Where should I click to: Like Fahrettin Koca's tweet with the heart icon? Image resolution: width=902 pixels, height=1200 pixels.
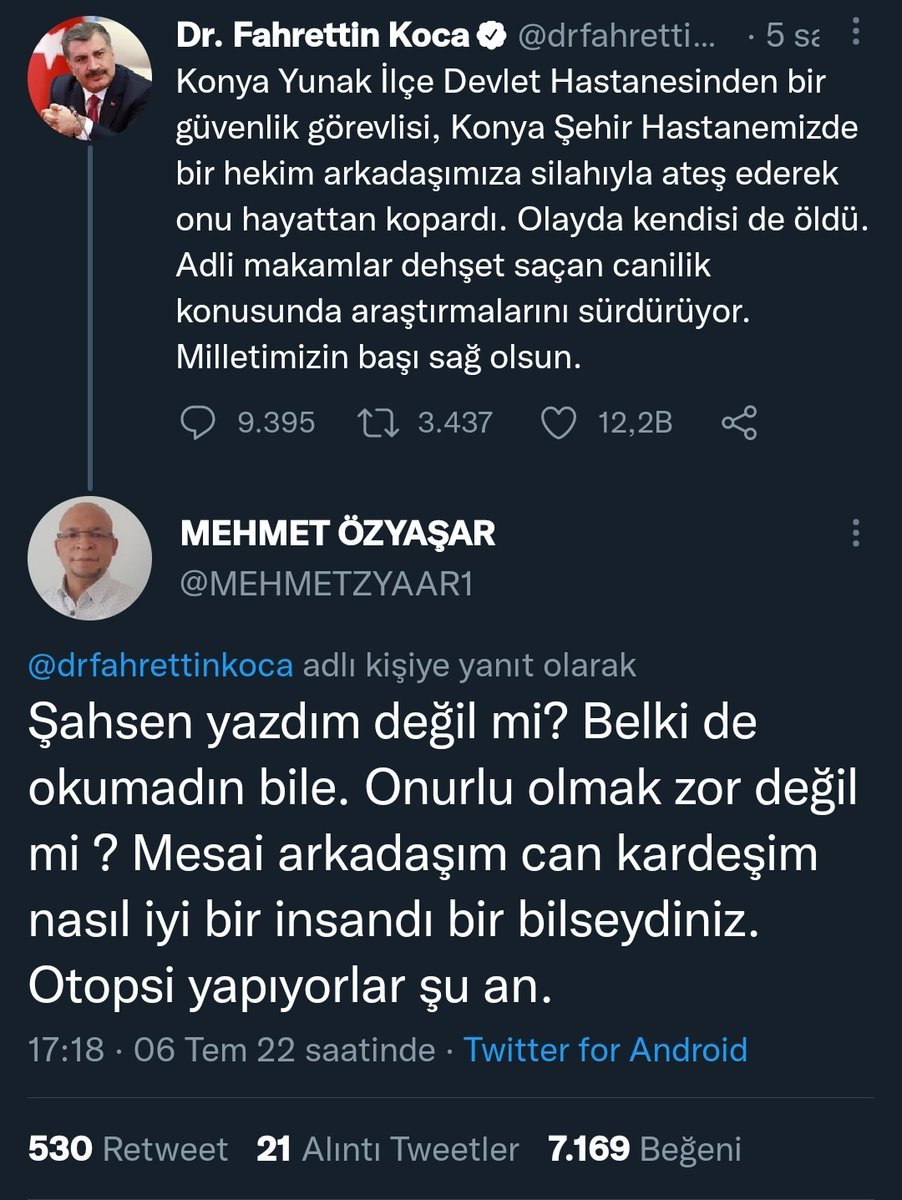[557, 423]
